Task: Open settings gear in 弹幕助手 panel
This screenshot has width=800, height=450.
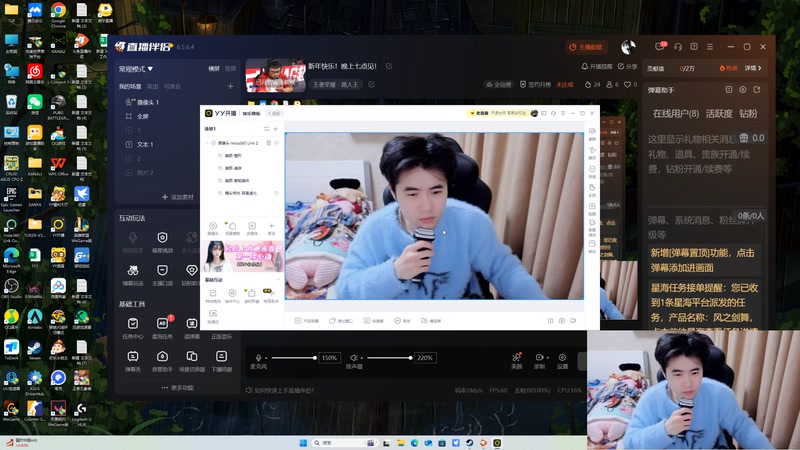Action: click(x=742, y=89)
